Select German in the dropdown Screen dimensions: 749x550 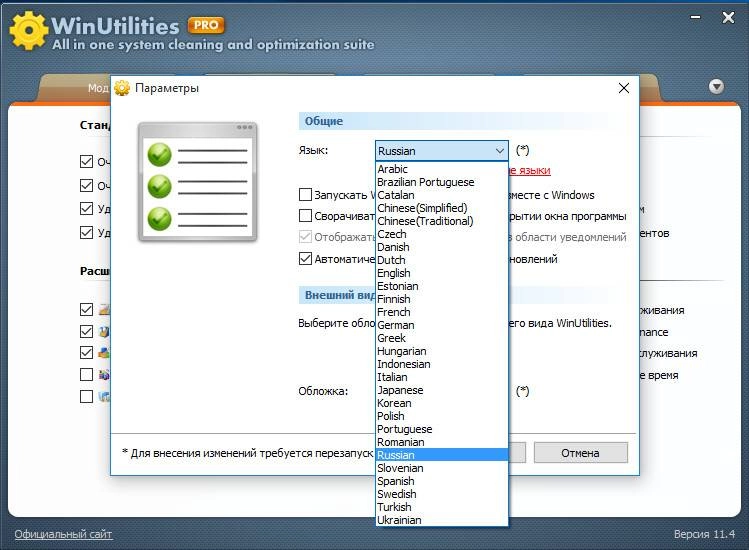[441, 325]
